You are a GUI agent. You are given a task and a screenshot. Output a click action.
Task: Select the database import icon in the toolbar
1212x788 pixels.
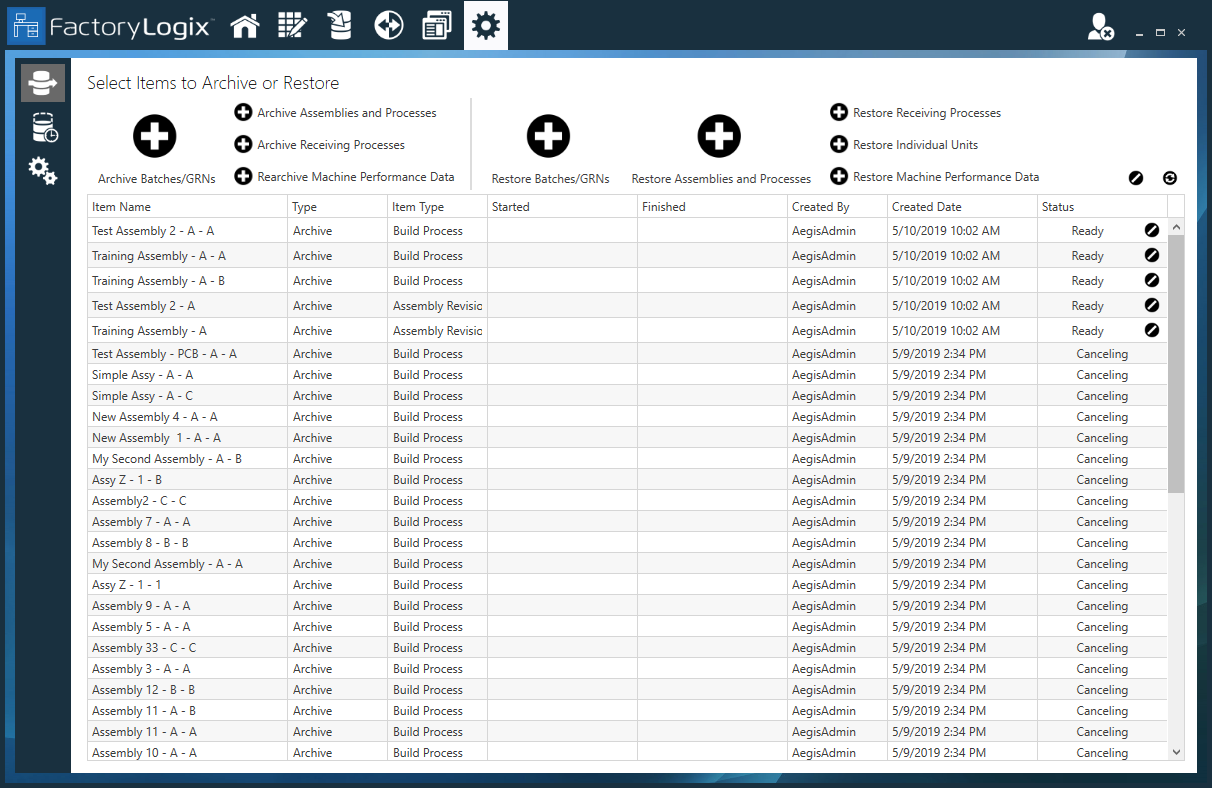pyautogui.click(x=340, y=25)
